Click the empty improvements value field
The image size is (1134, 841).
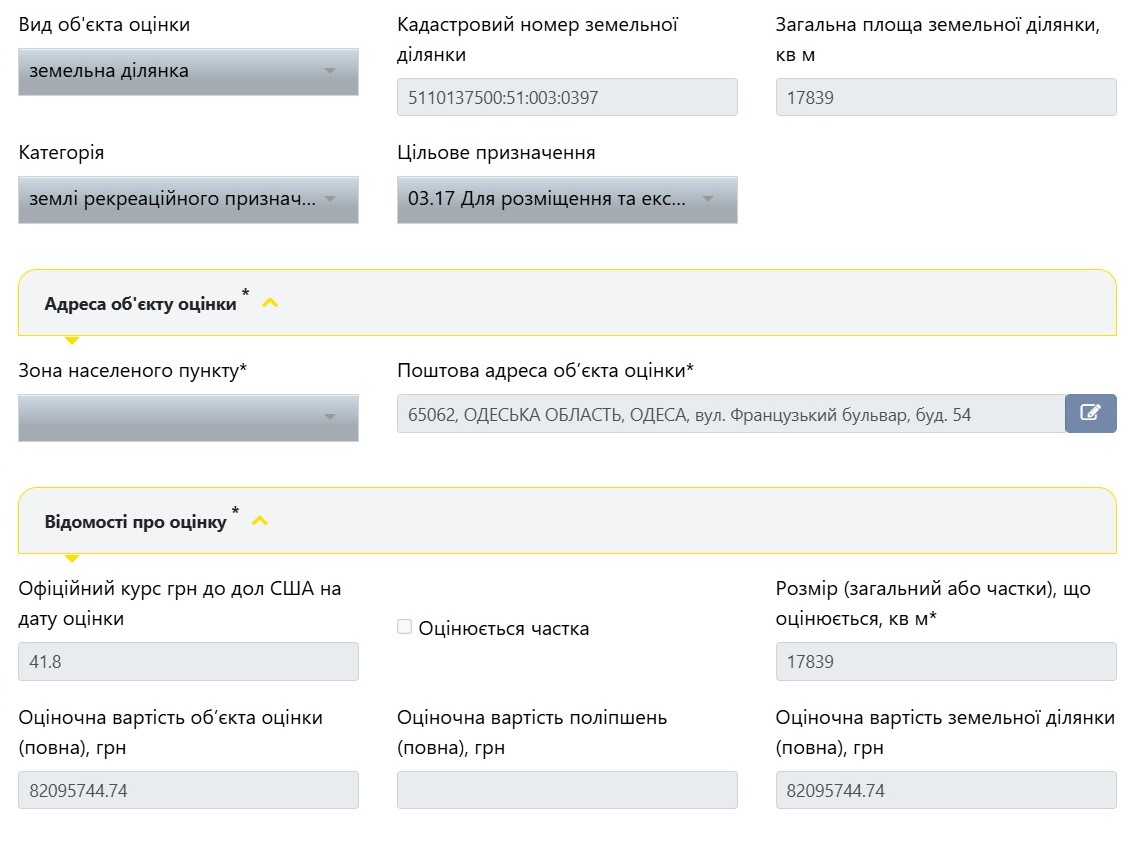567,790
